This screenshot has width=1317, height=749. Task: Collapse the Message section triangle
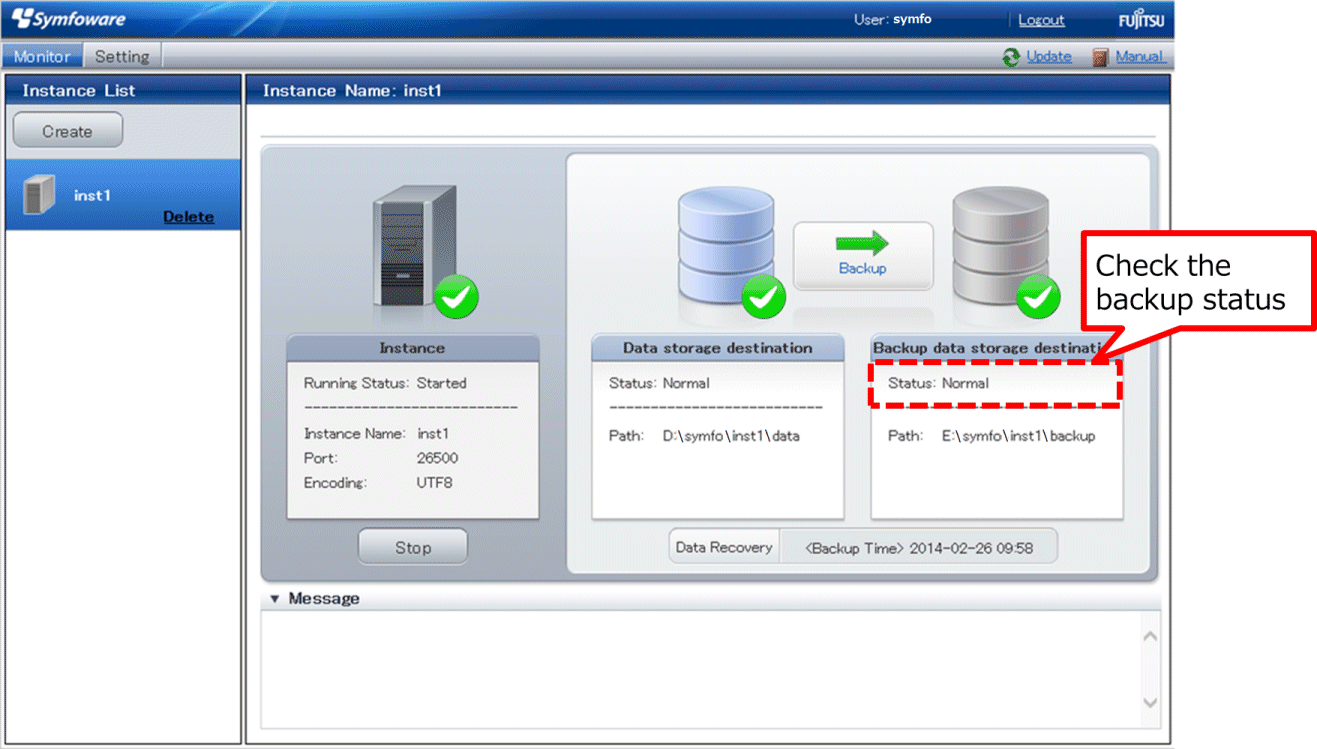(x=275, y=599)
